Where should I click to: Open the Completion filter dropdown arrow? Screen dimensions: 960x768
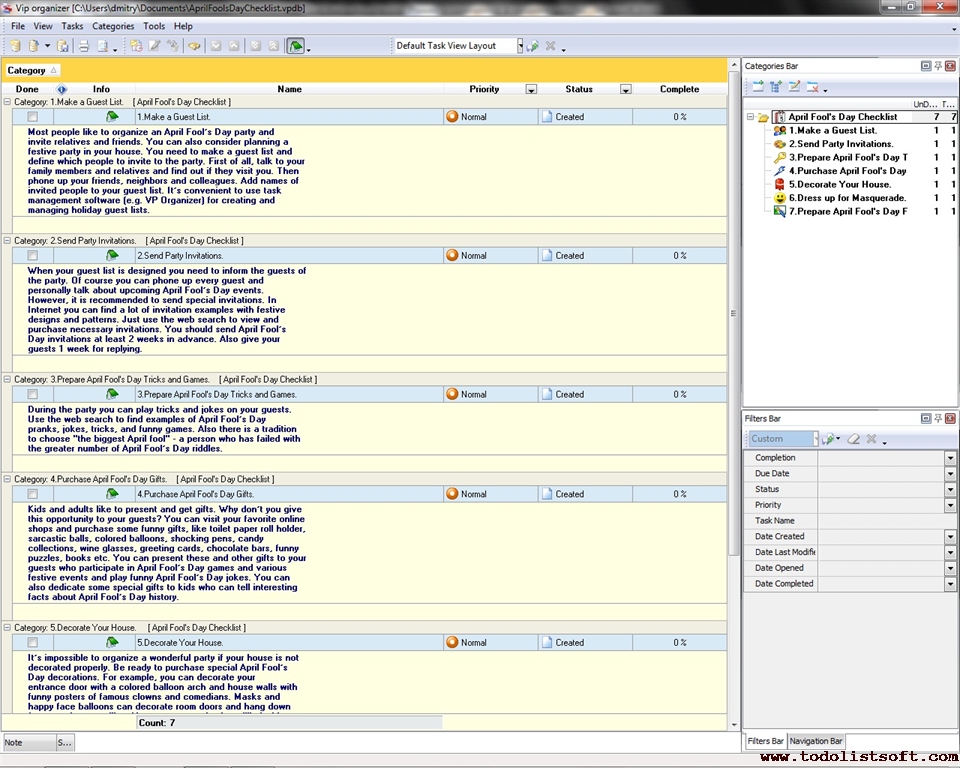coord(950,458)
